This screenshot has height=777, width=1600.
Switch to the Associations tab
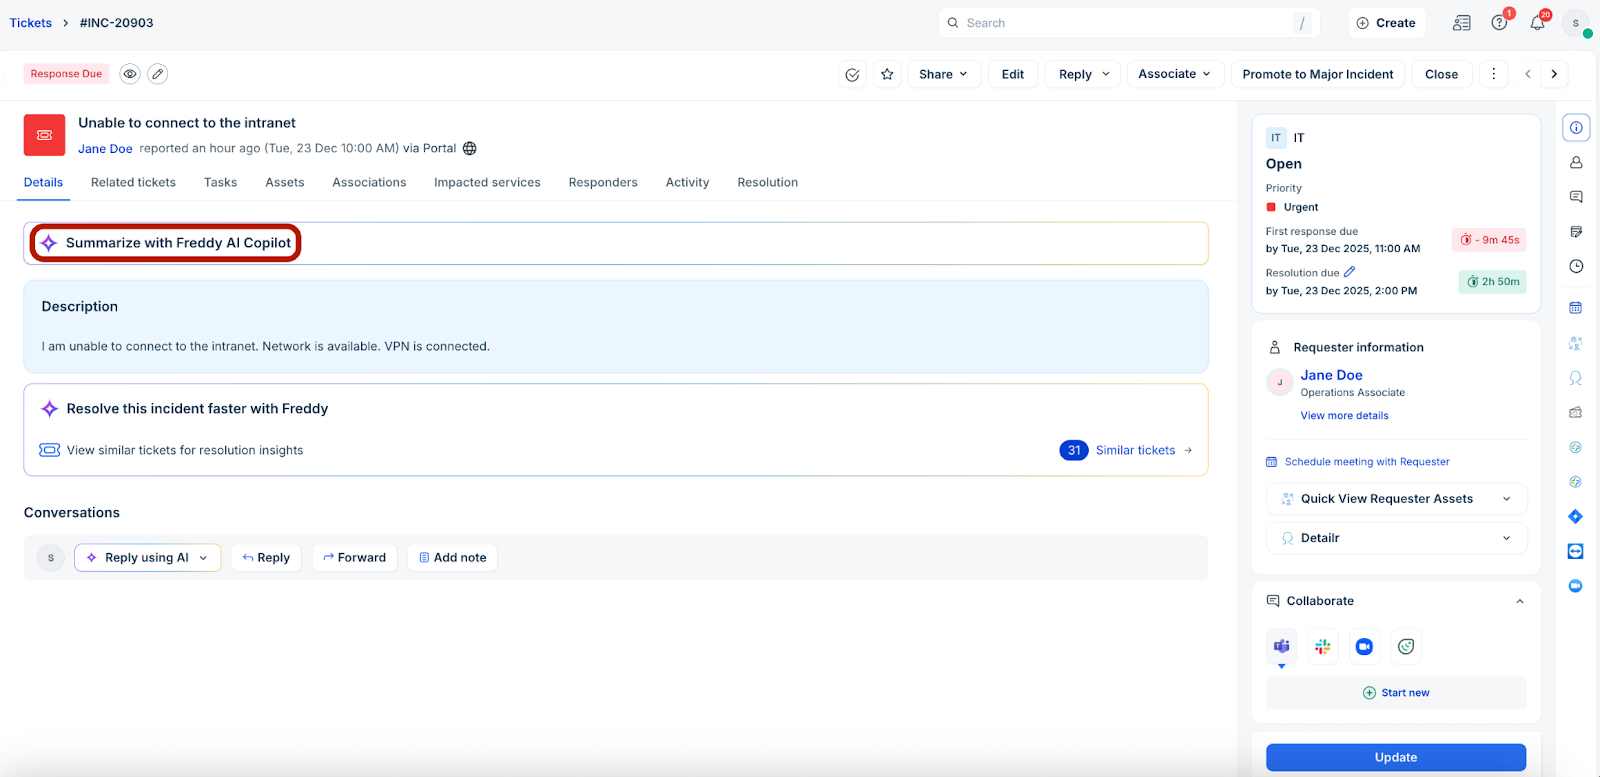pos(369,182)
